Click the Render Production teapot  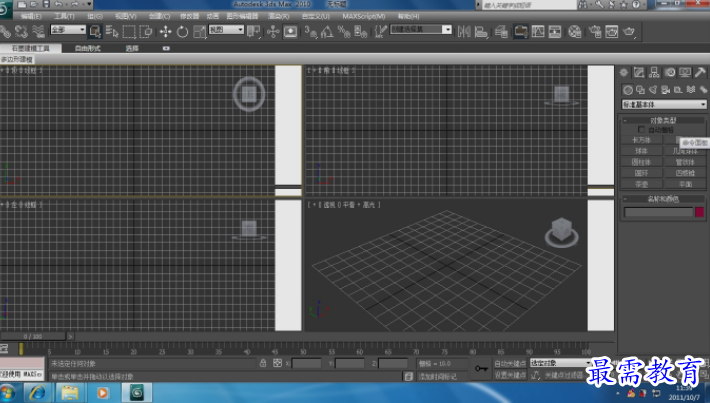point(629,31)
